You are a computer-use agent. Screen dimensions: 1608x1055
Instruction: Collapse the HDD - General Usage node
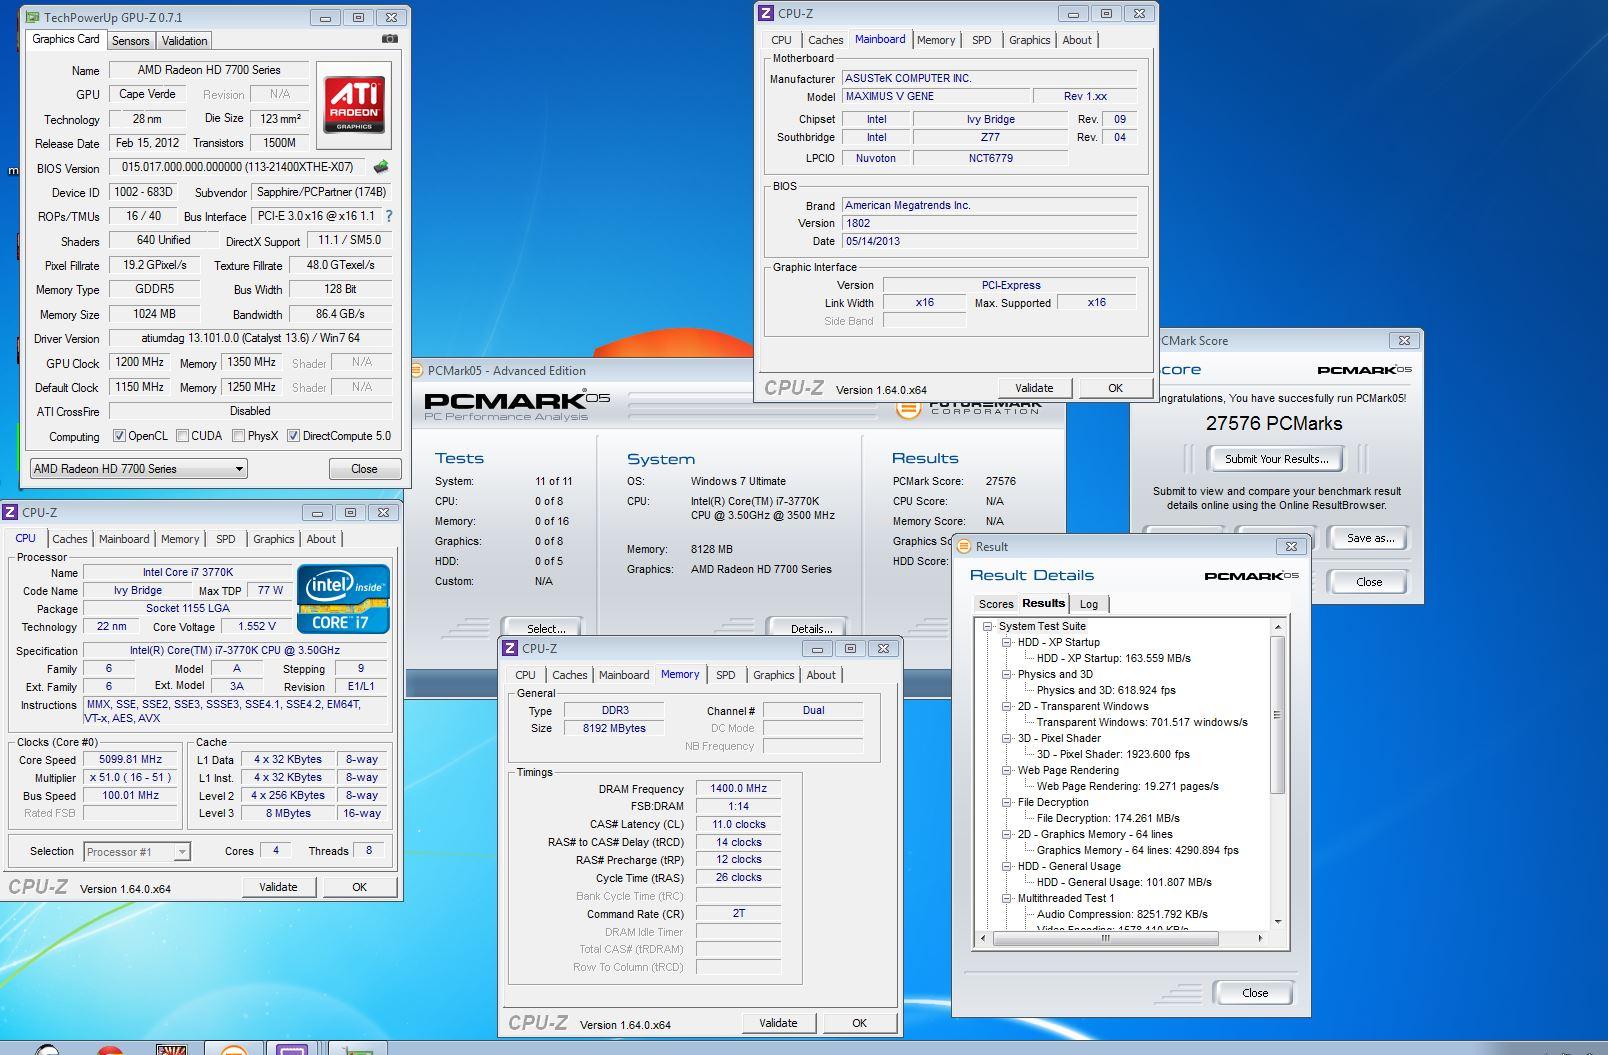click(x=1007, y=866)
